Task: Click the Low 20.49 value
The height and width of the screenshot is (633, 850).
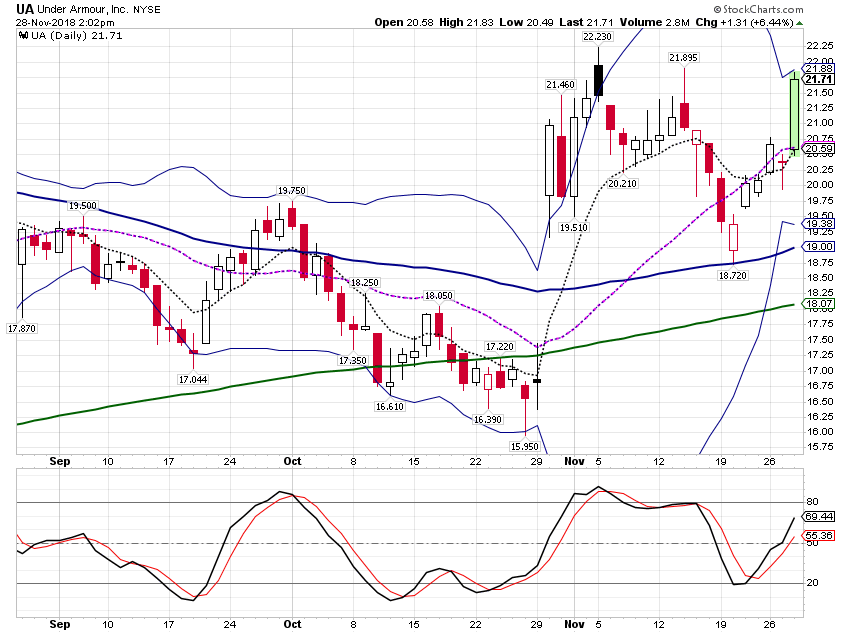Action: [x=526, y=22]
